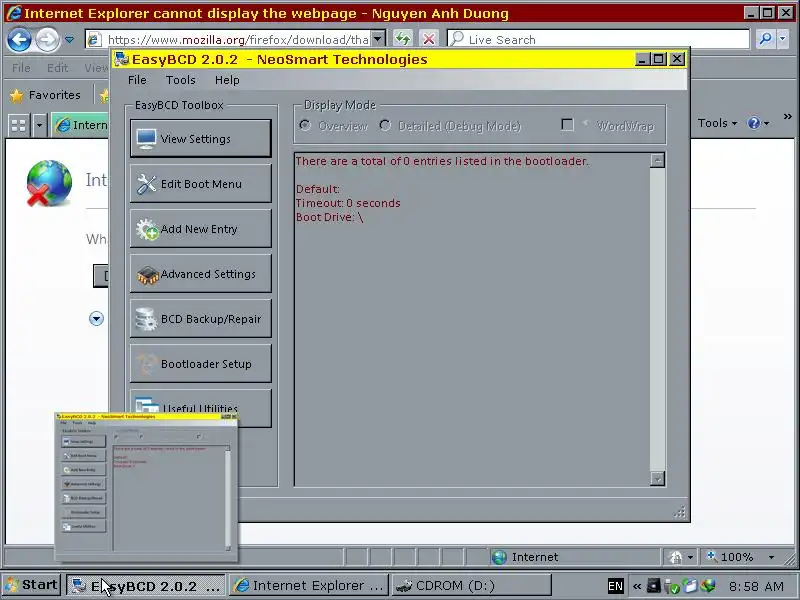Click the black disk drive tray icon
The height and width of the screenshot is (600, 800).
pyautogui.click(x=653, y=586)
